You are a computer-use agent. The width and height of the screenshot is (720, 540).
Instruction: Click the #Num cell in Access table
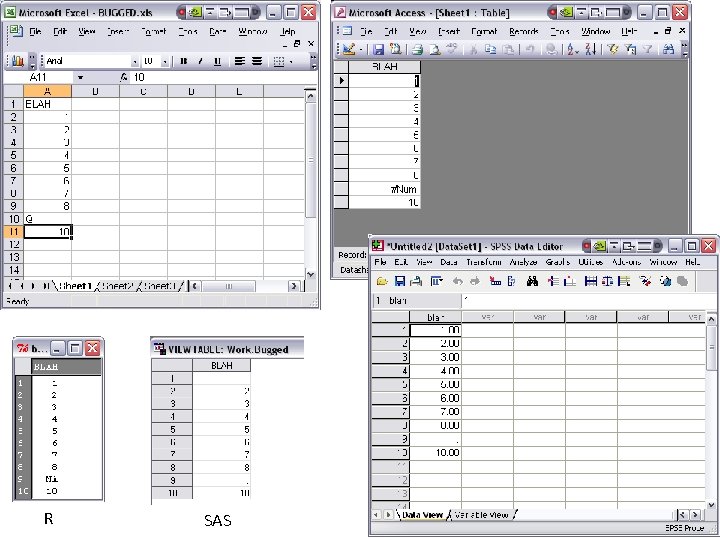385,189
